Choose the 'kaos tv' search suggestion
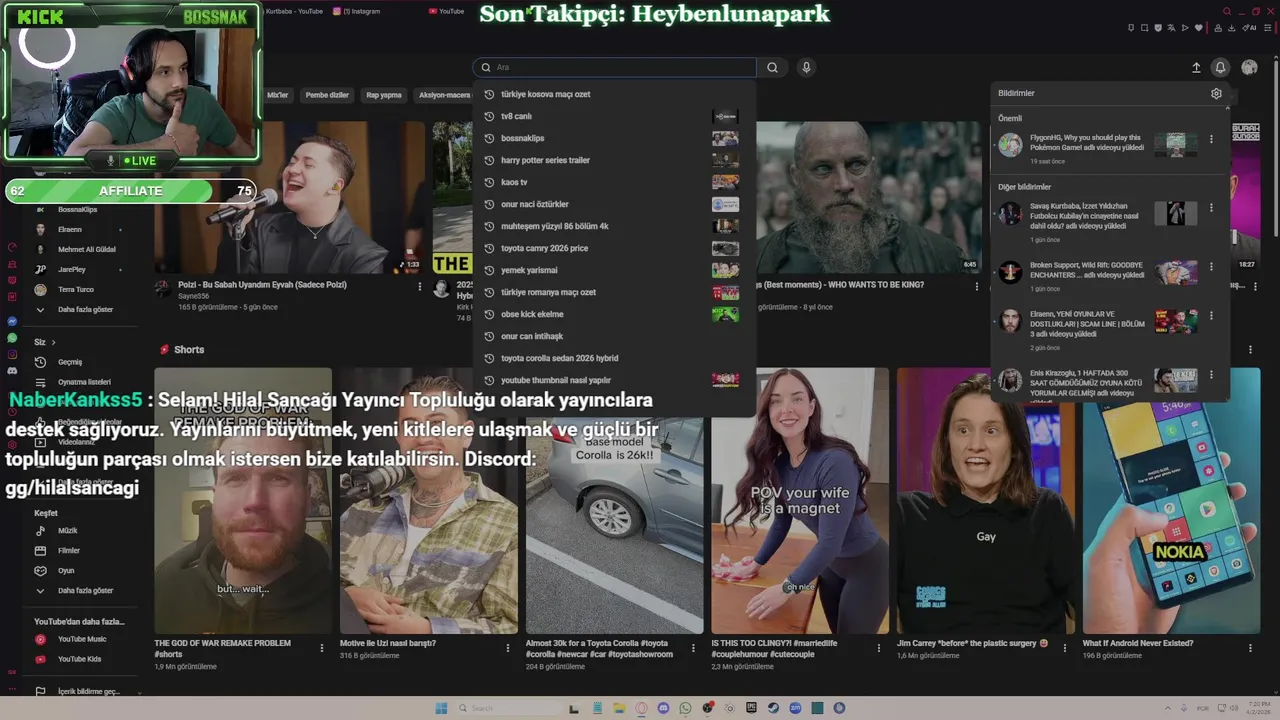This screenshot has width=1280, height=720. click(x=614, y=182)
